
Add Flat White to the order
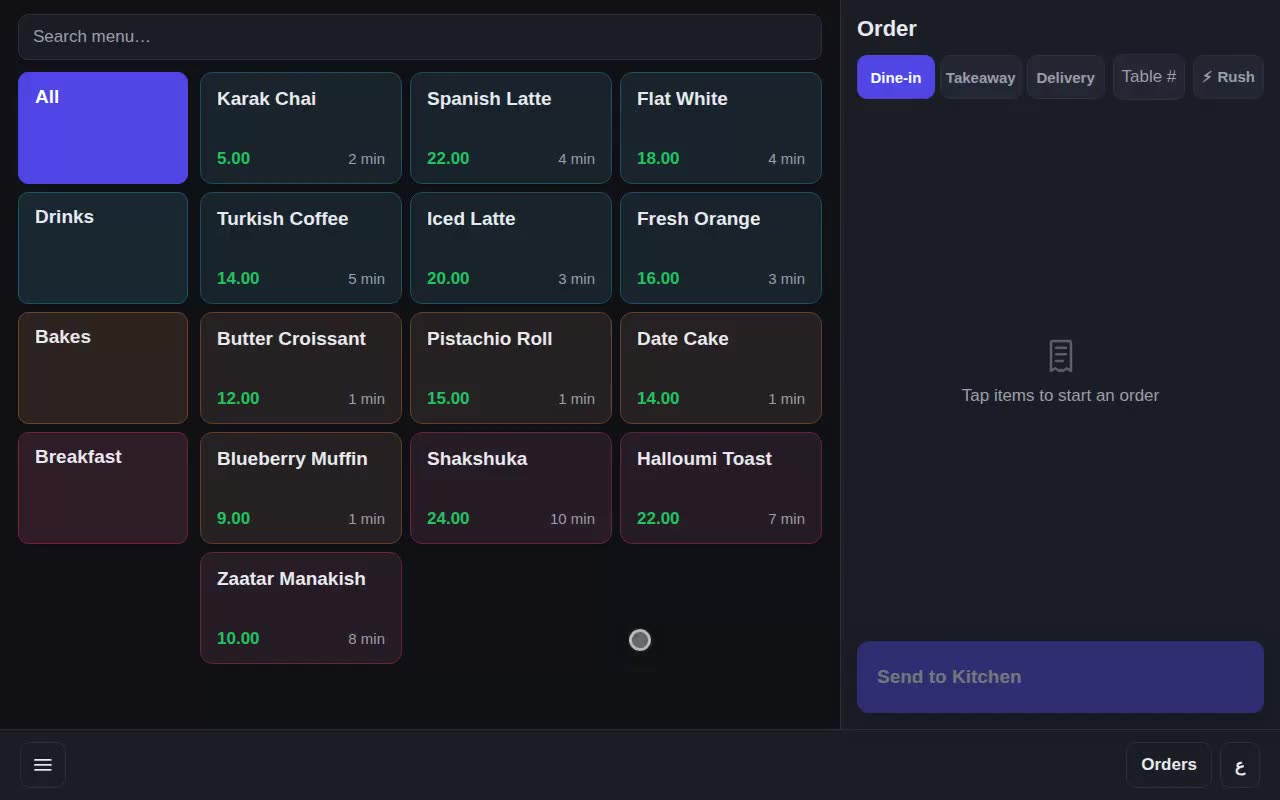point(721,128)
